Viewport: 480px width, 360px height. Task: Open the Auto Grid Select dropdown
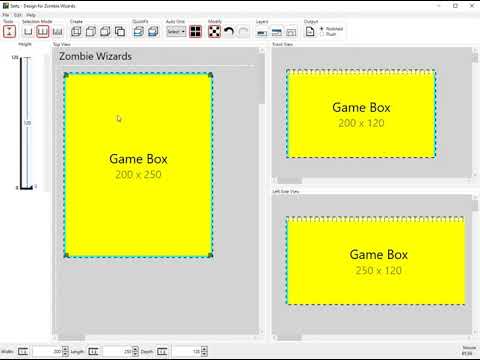176,32
